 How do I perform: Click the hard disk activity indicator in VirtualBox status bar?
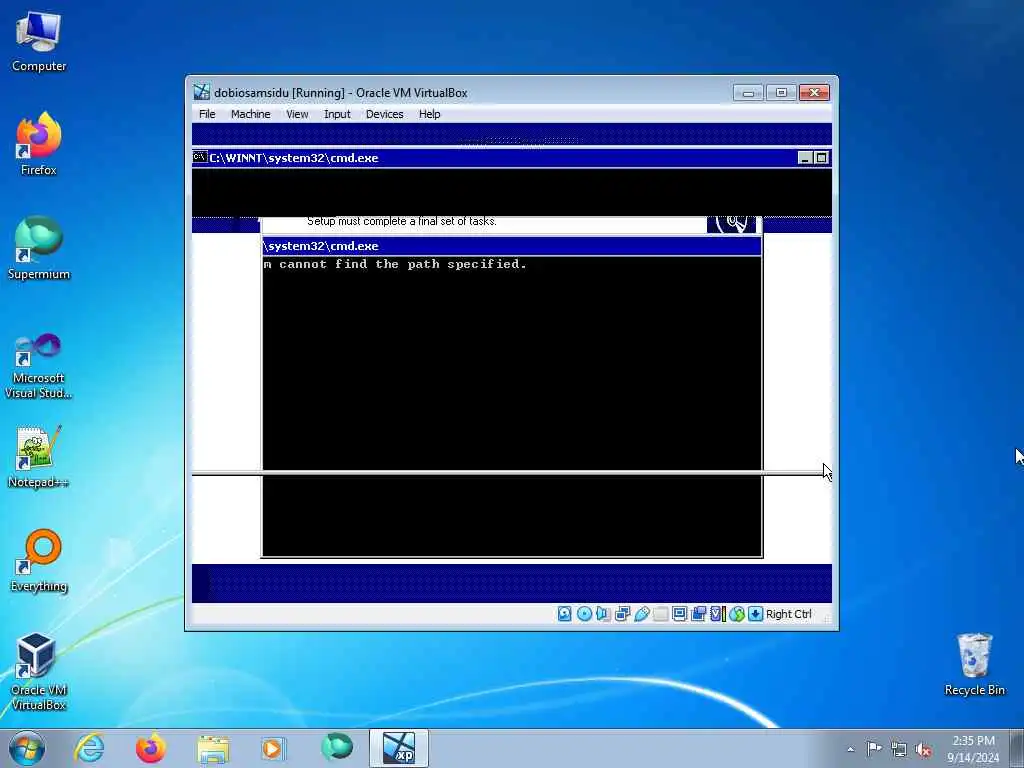[x=564, y=614]
